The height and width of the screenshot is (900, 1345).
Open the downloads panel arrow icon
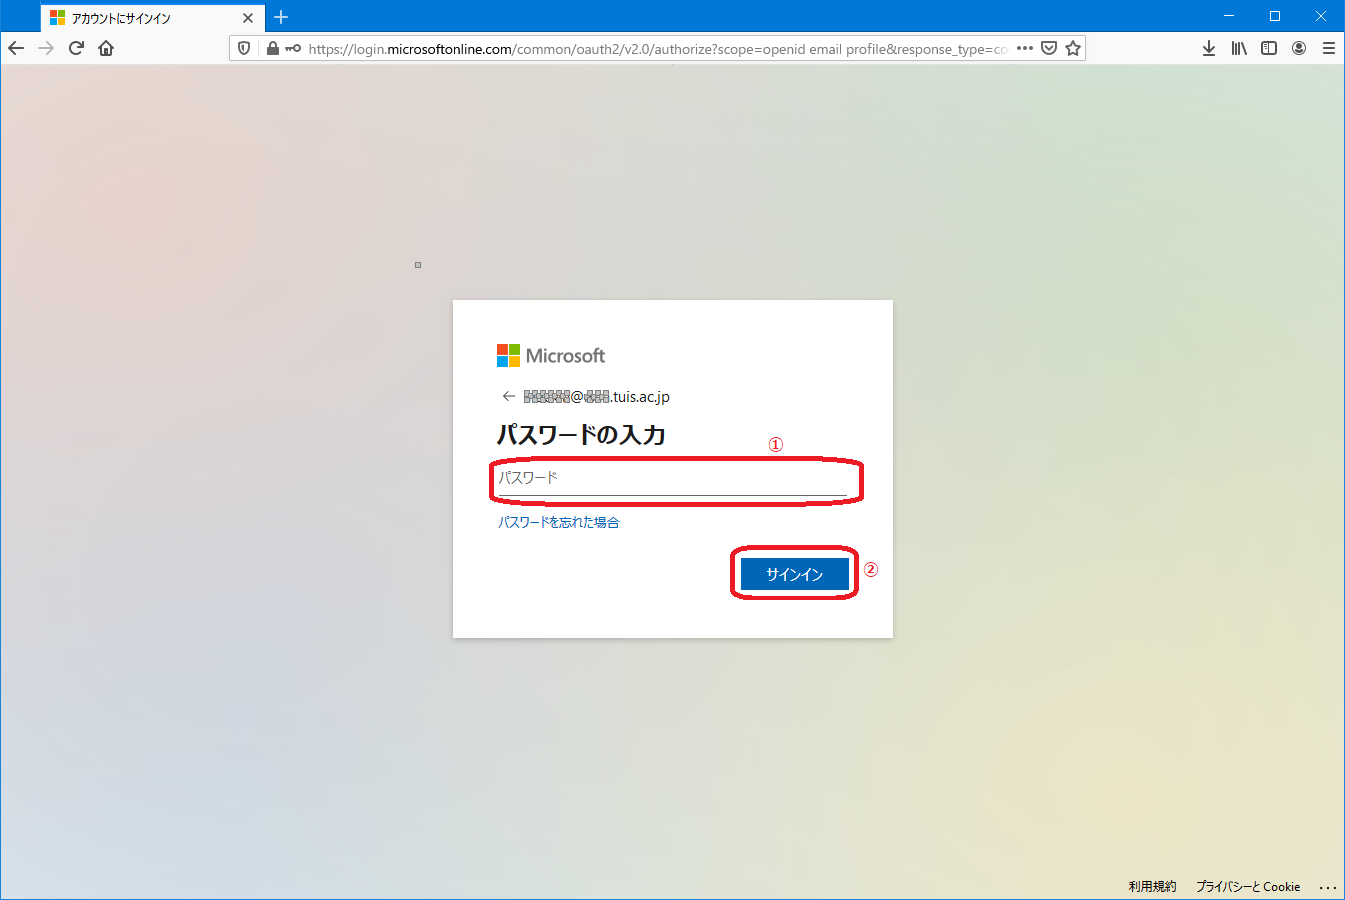click(x=1209, y=48)
